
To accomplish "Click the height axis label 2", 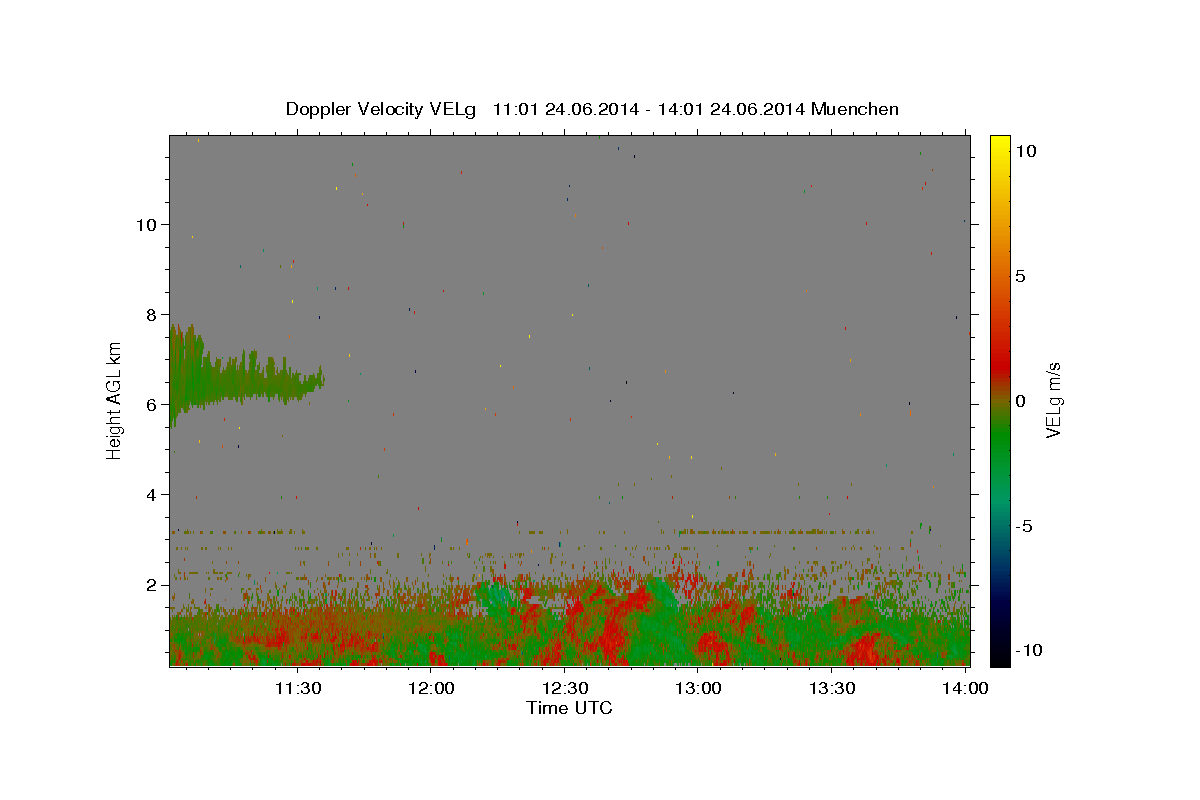I will tap(151, 584).
